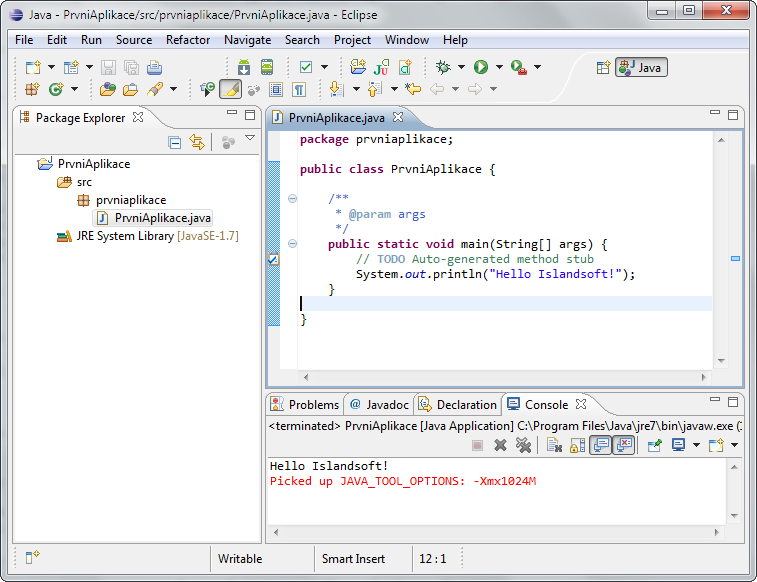757x582 pixels.
Task: Open the Navigate menu
Action: [247, 40]
